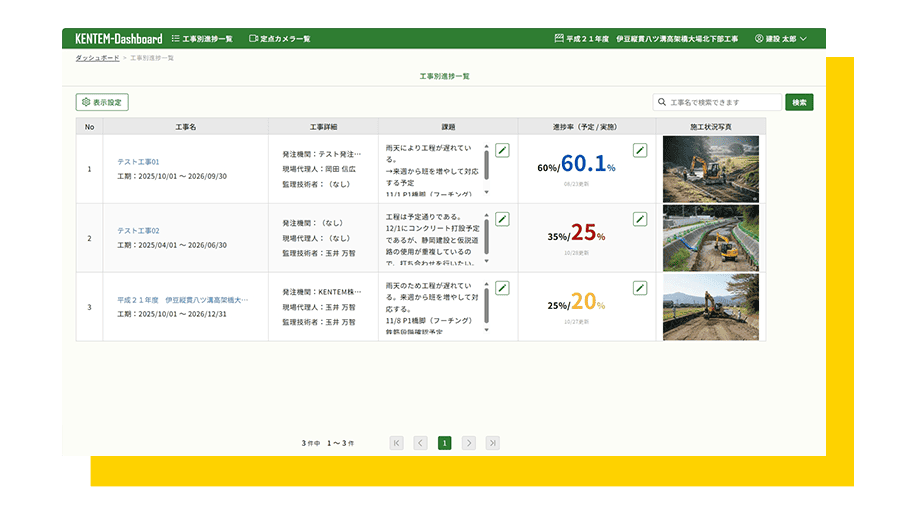Image resolution: width=916 pixels, height=515 pixels.
Task: Click up arrow of テスト工事01 課題 scroll
Action: 487,147
